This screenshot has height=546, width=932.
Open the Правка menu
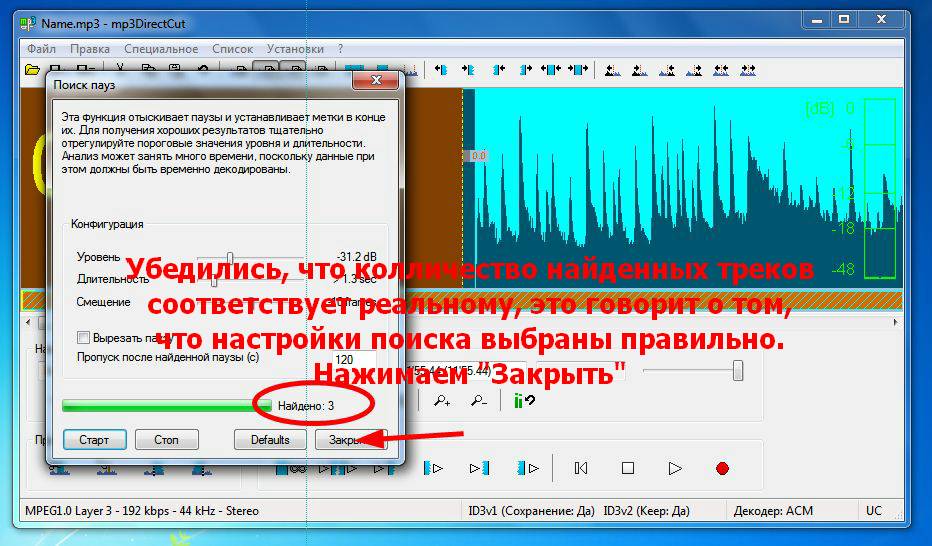[90, 49]
